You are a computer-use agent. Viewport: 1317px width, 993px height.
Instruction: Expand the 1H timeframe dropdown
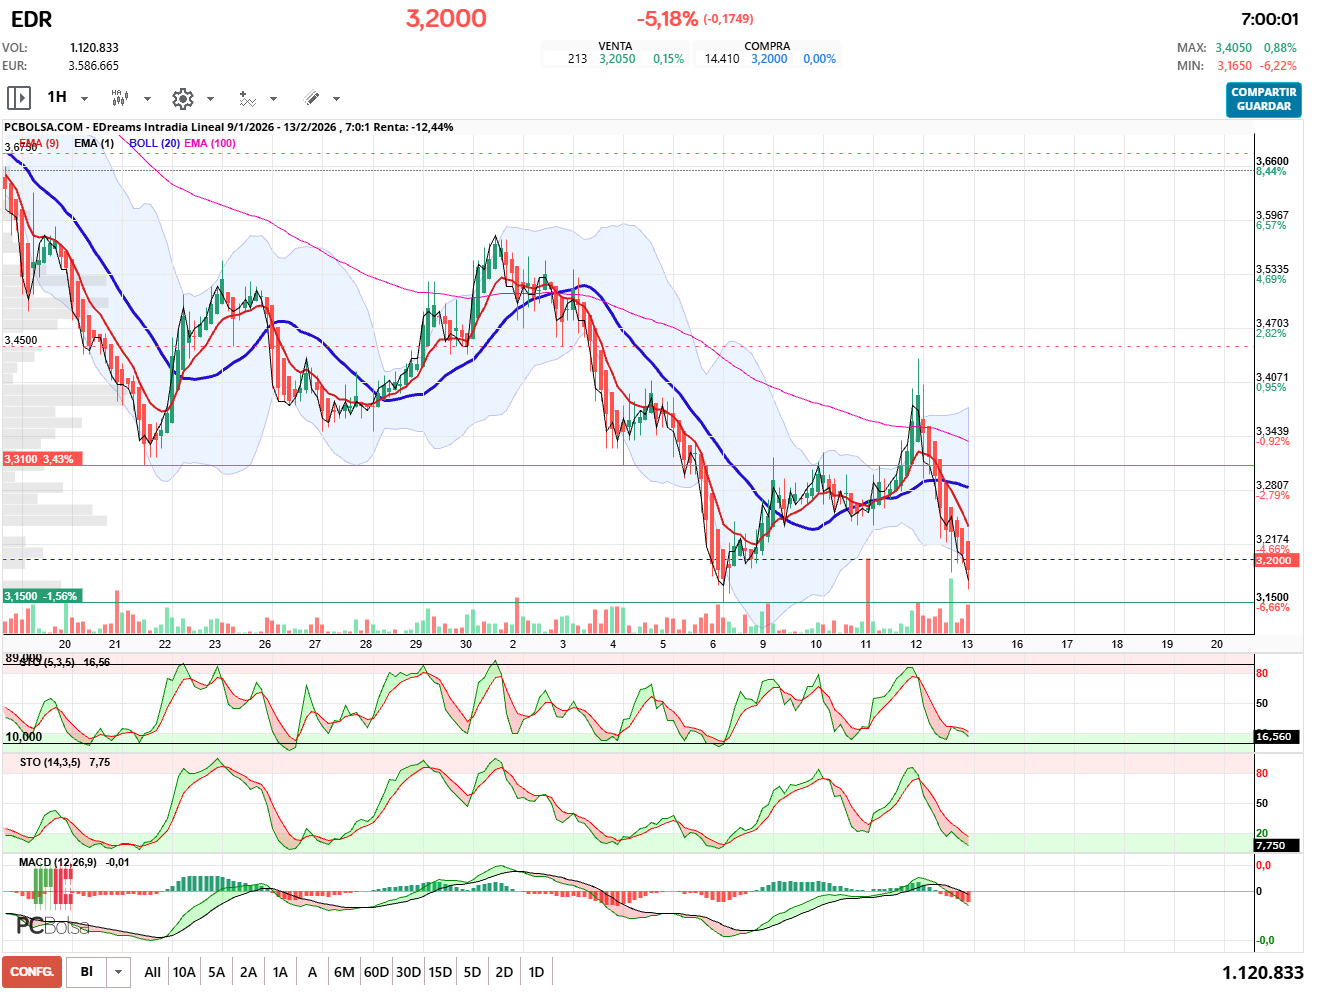click(84, 99)
